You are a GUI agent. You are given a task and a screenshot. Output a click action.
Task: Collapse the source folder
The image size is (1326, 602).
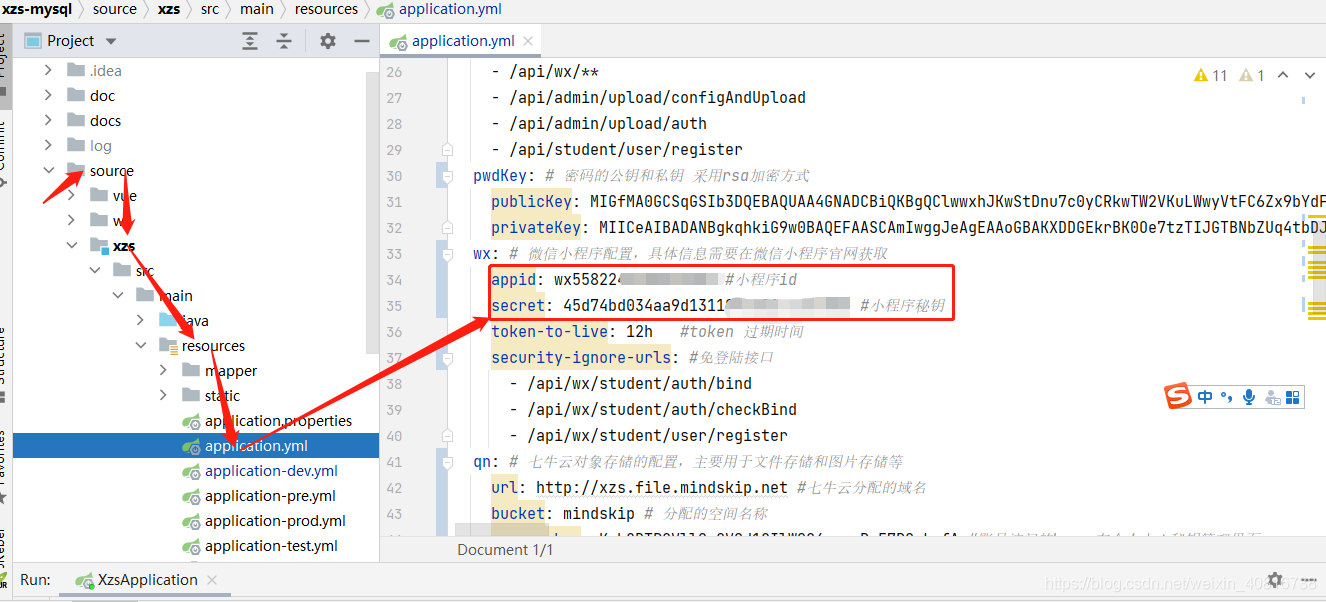(48, 170)
